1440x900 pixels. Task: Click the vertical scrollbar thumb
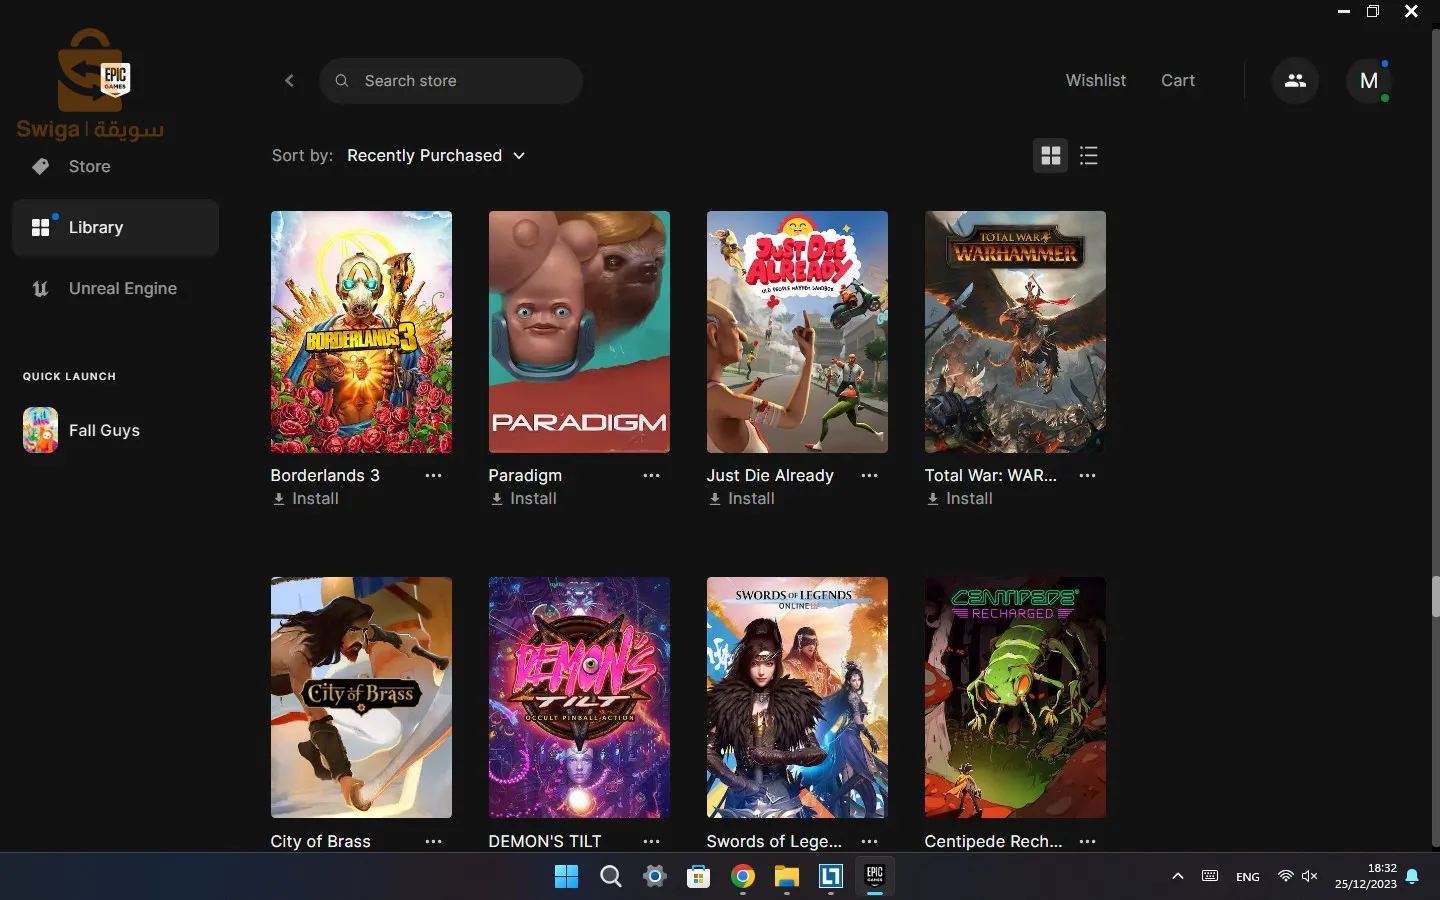[x=1435, y=597]
